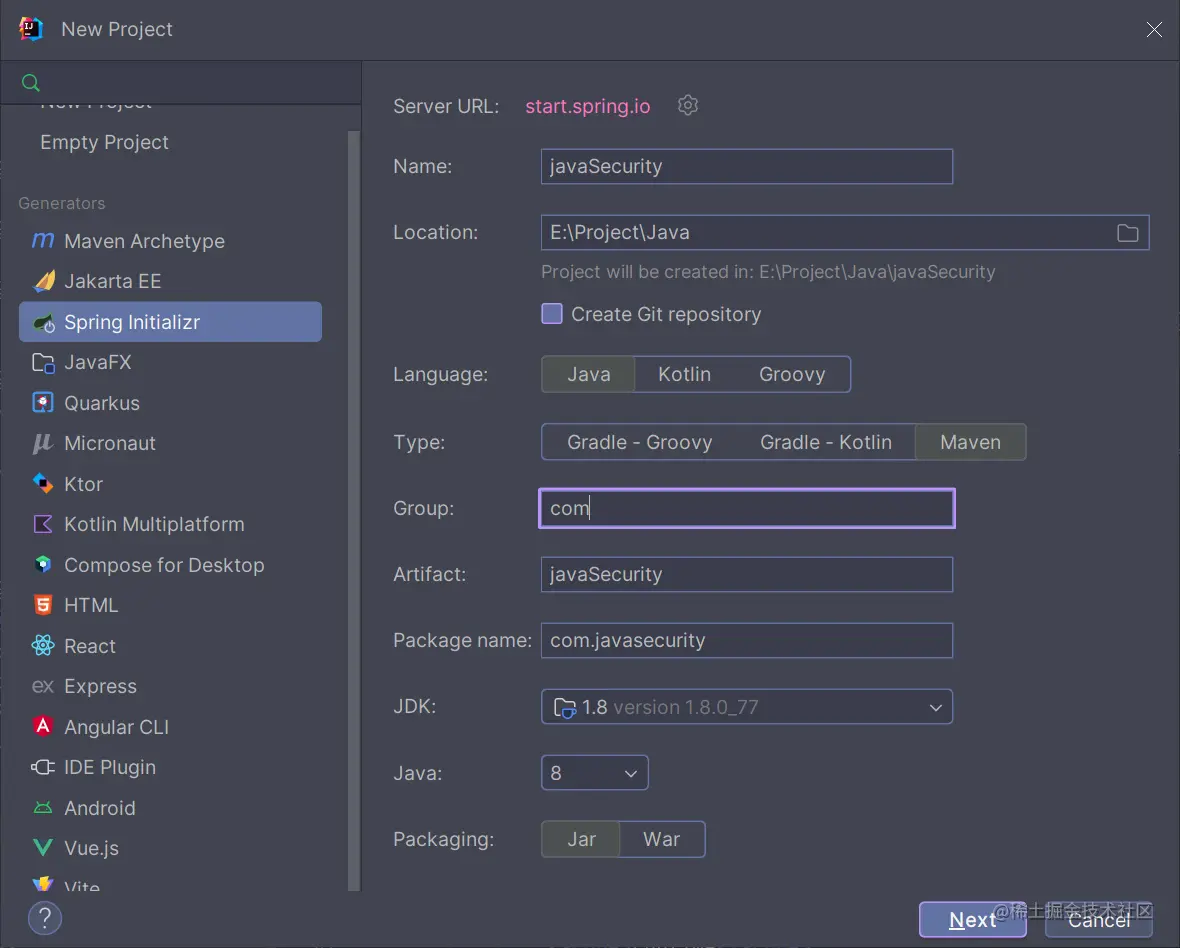Choose Kotlin as the language
The image size is (1180, 948).
(684, 374)
